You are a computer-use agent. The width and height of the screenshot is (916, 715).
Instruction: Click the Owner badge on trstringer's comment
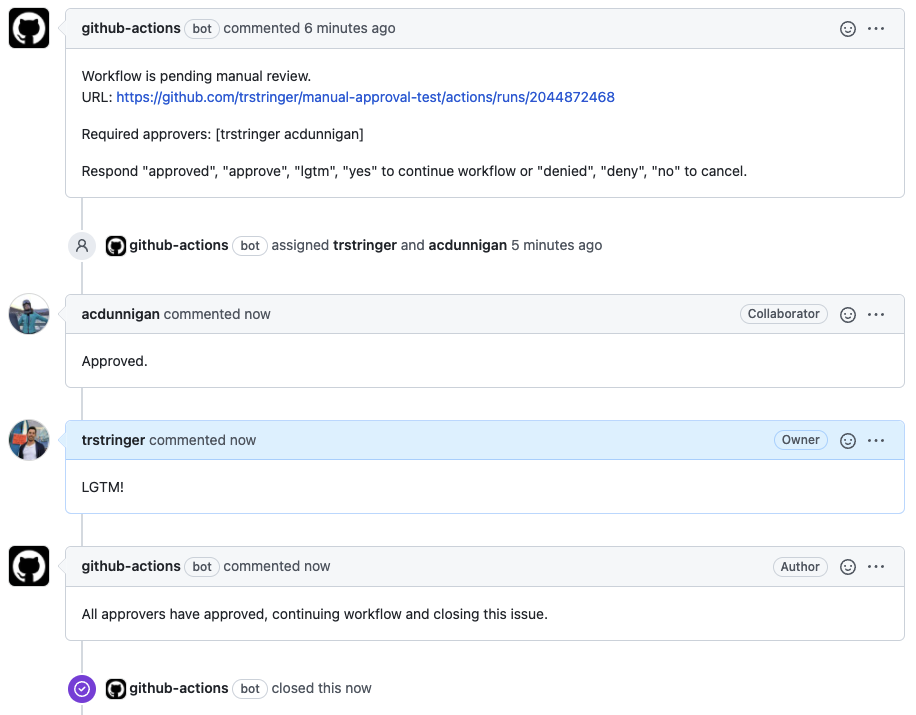pyautogui.click(x=800, y=440)
